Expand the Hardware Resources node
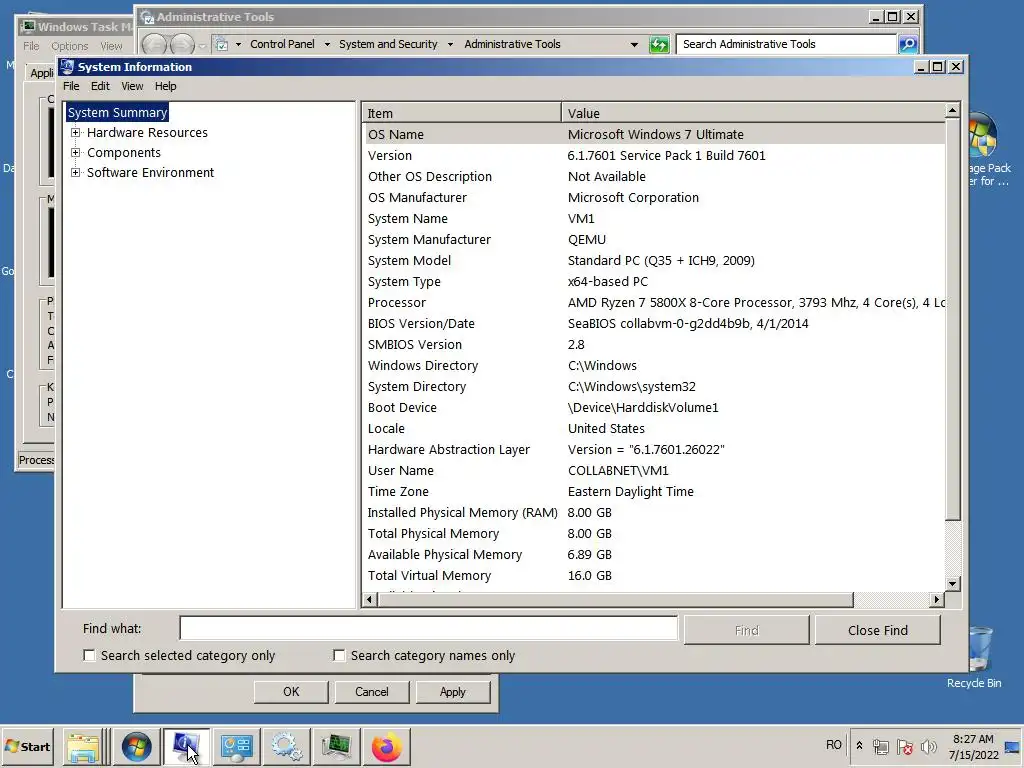1024x768 pixels. 76,133
